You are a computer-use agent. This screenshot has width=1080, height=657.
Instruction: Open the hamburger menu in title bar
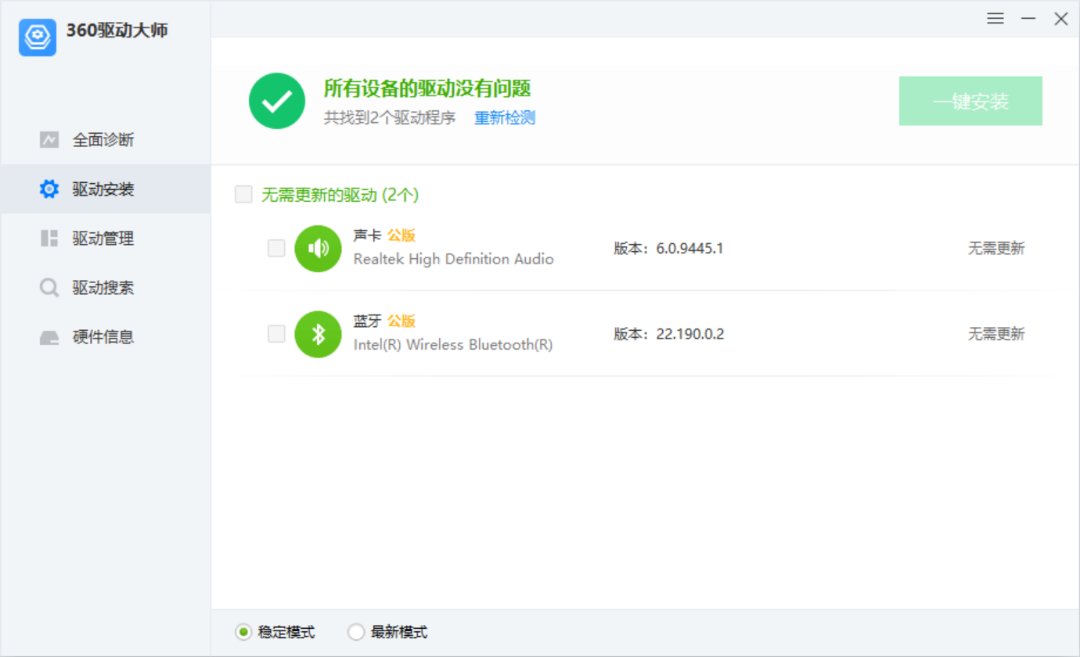995,19
